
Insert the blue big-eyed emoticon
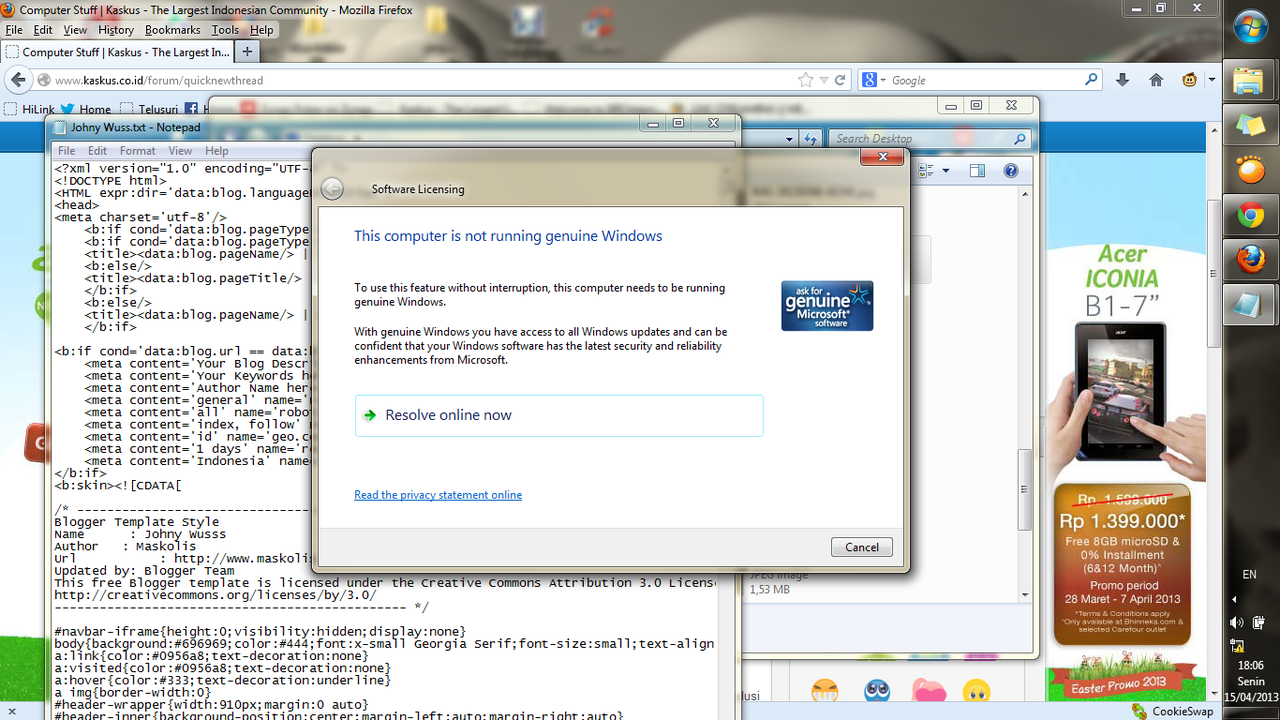coord(877,691)
